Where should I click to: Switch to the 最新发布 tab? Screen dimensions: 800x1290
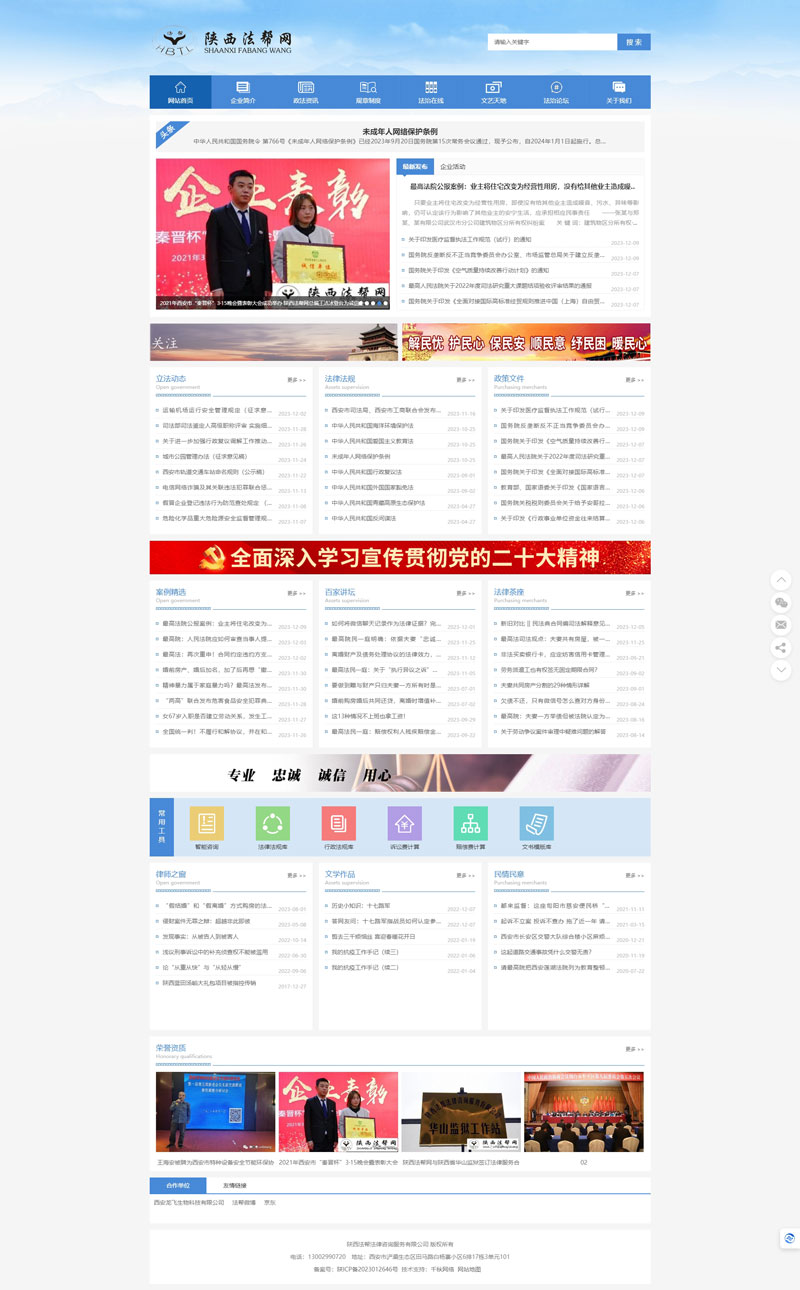coord(415,167)
